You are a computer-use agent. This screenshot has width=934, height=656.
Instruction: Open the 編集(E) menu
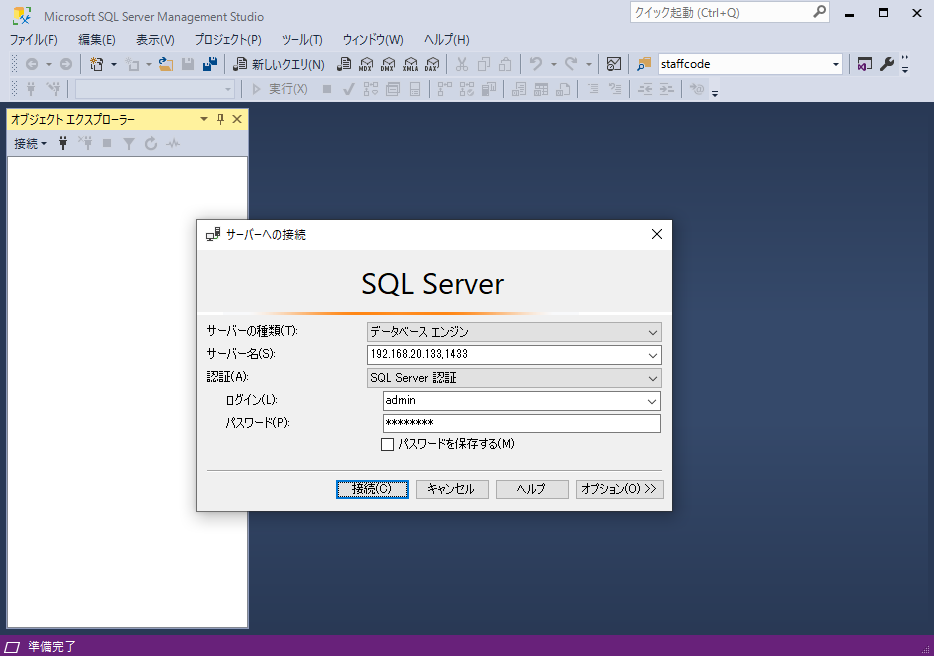96,40
